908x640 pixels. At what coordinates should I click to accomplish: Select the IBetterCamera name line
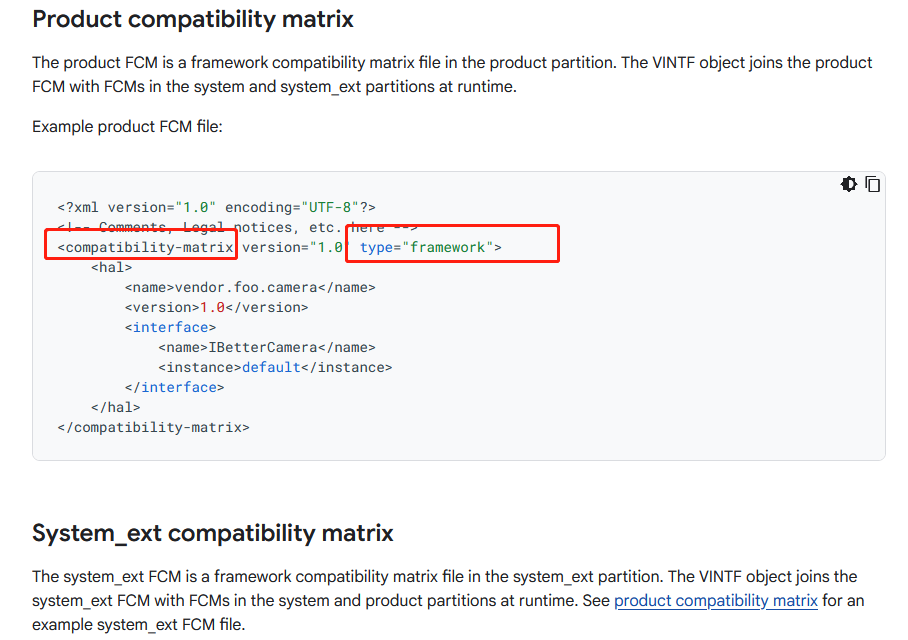click(267, 348)
